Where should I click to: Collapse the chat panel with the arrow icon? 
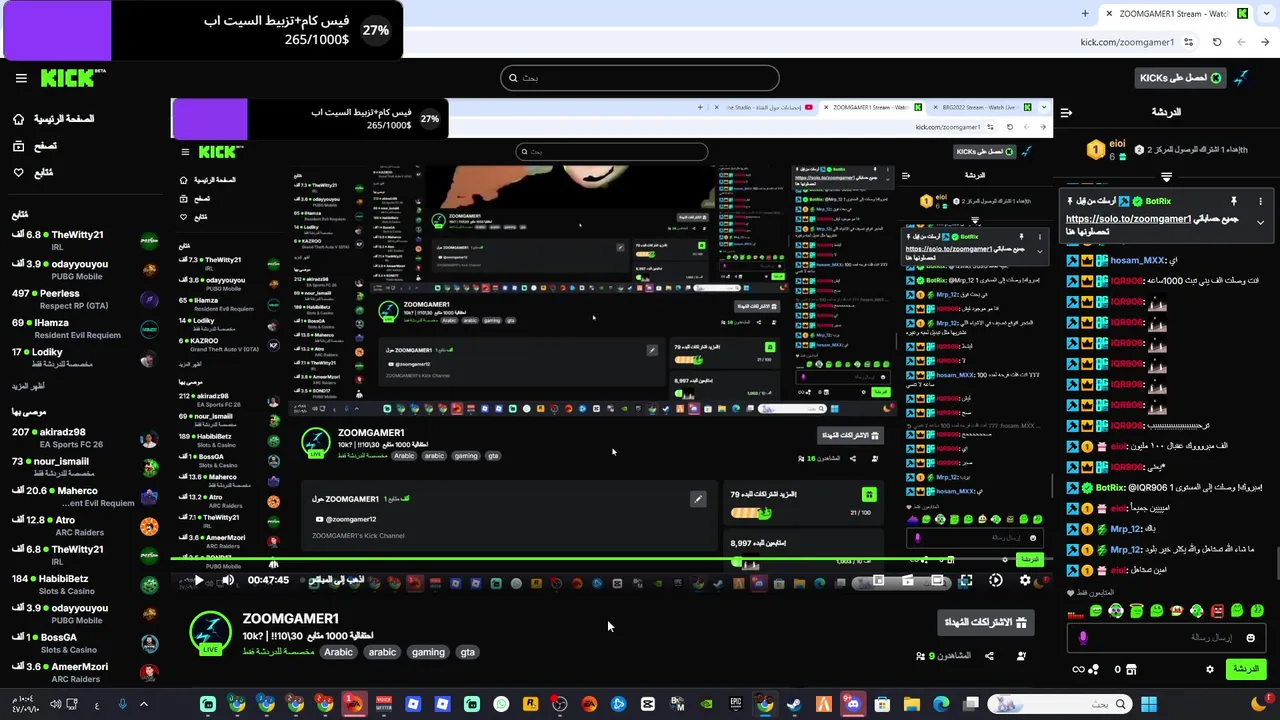(1066, 112)
